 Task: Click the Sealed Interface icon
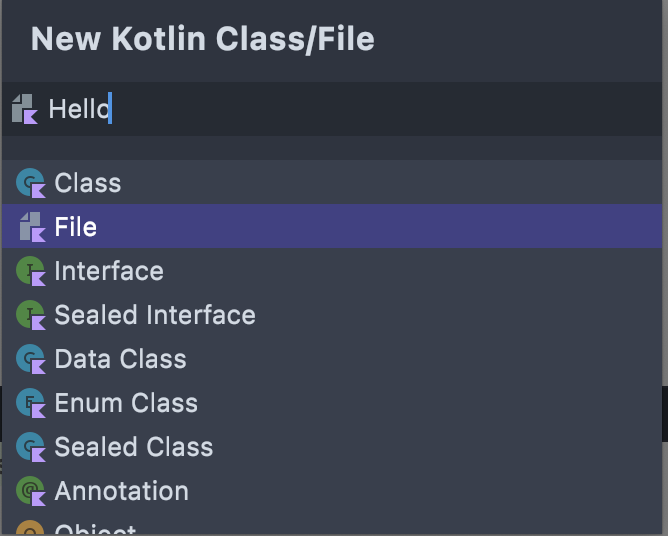point(31,315)
